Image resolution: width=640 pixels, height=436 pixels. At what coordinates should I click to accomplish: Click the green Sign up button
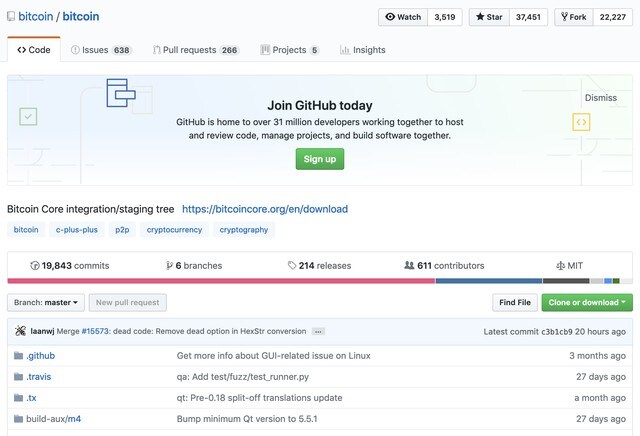coord(320,159)
